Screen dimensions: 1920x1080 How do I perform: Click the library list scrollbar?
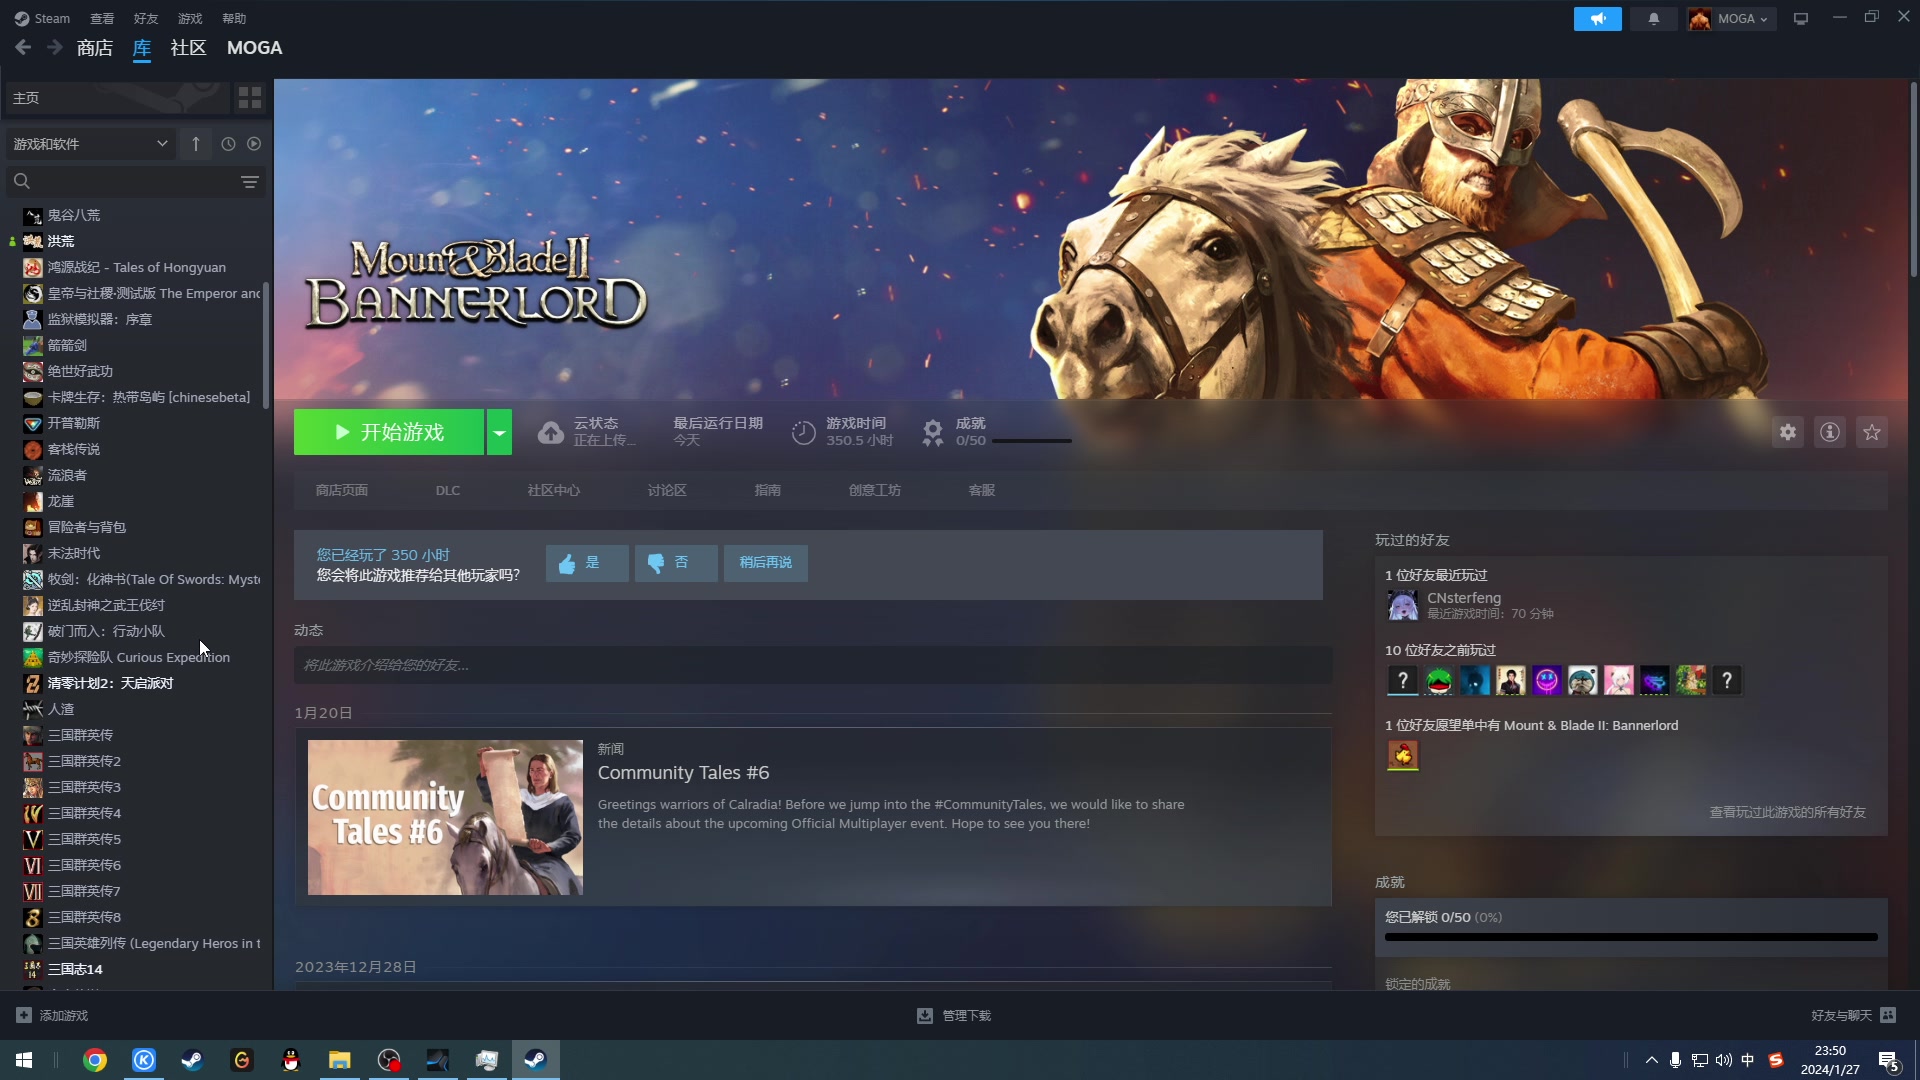coord(266,345)
